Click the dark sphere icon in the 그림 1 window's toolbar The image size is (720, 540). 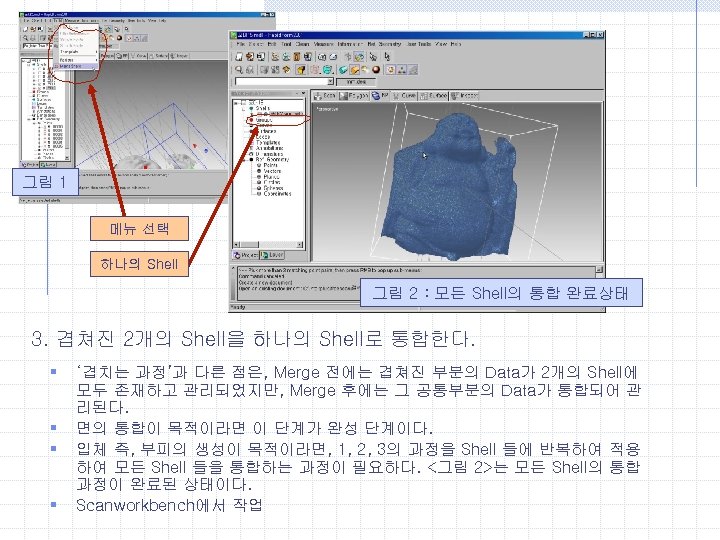tap(119, 38)
